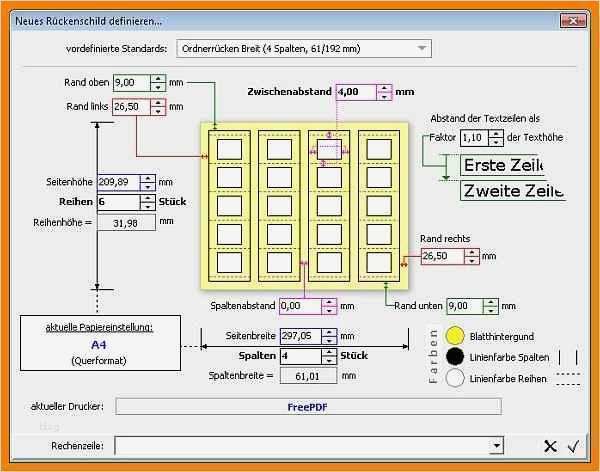Increase Seitenbreite value
The width and height of the screenshot is (600, 472).
point(329,332)
